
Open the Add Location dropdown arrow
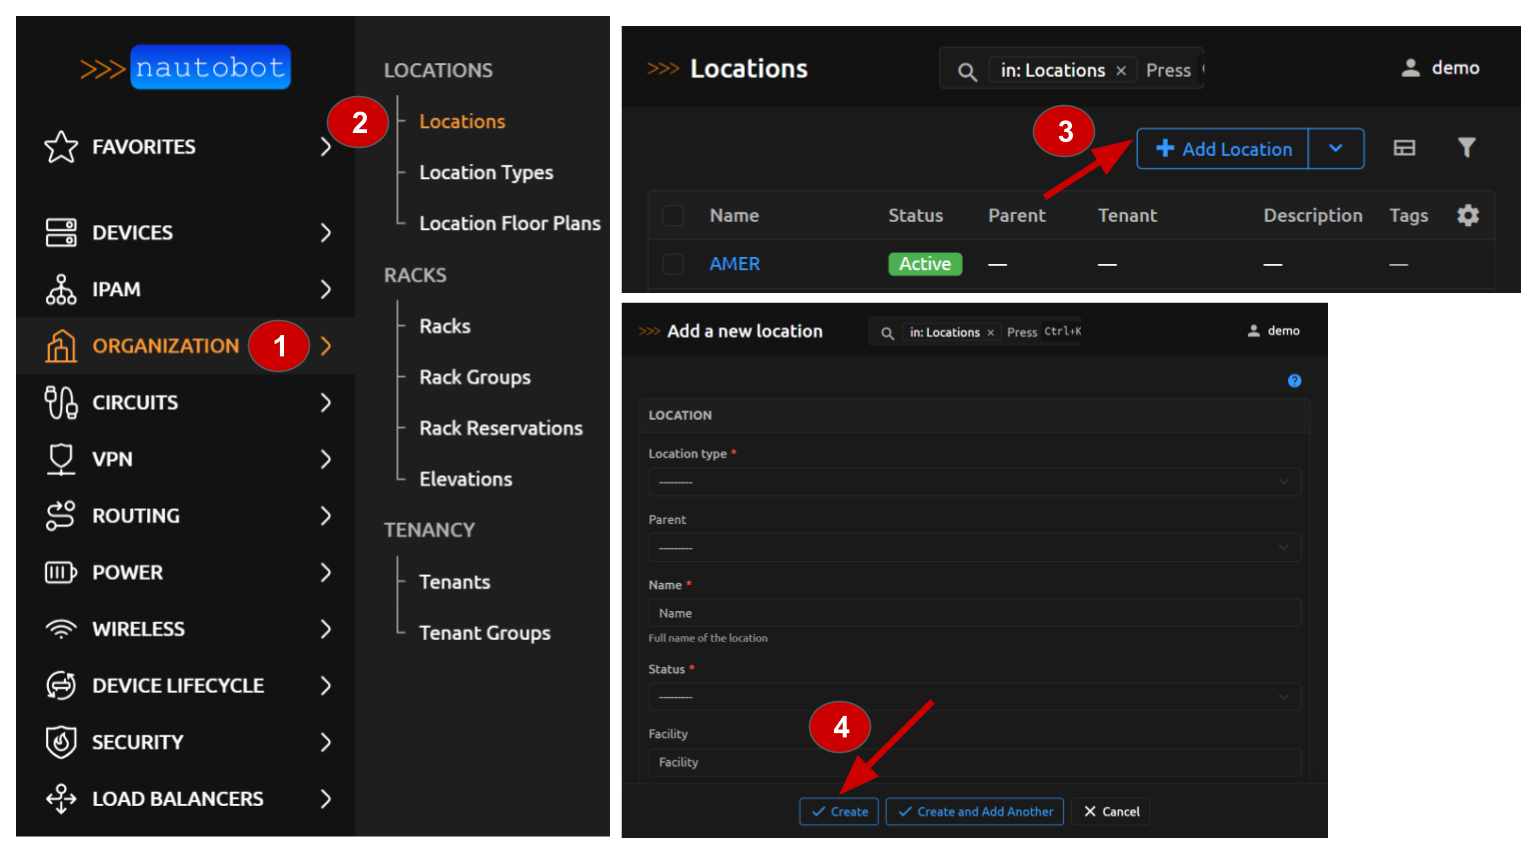[x=1336, y=149]
